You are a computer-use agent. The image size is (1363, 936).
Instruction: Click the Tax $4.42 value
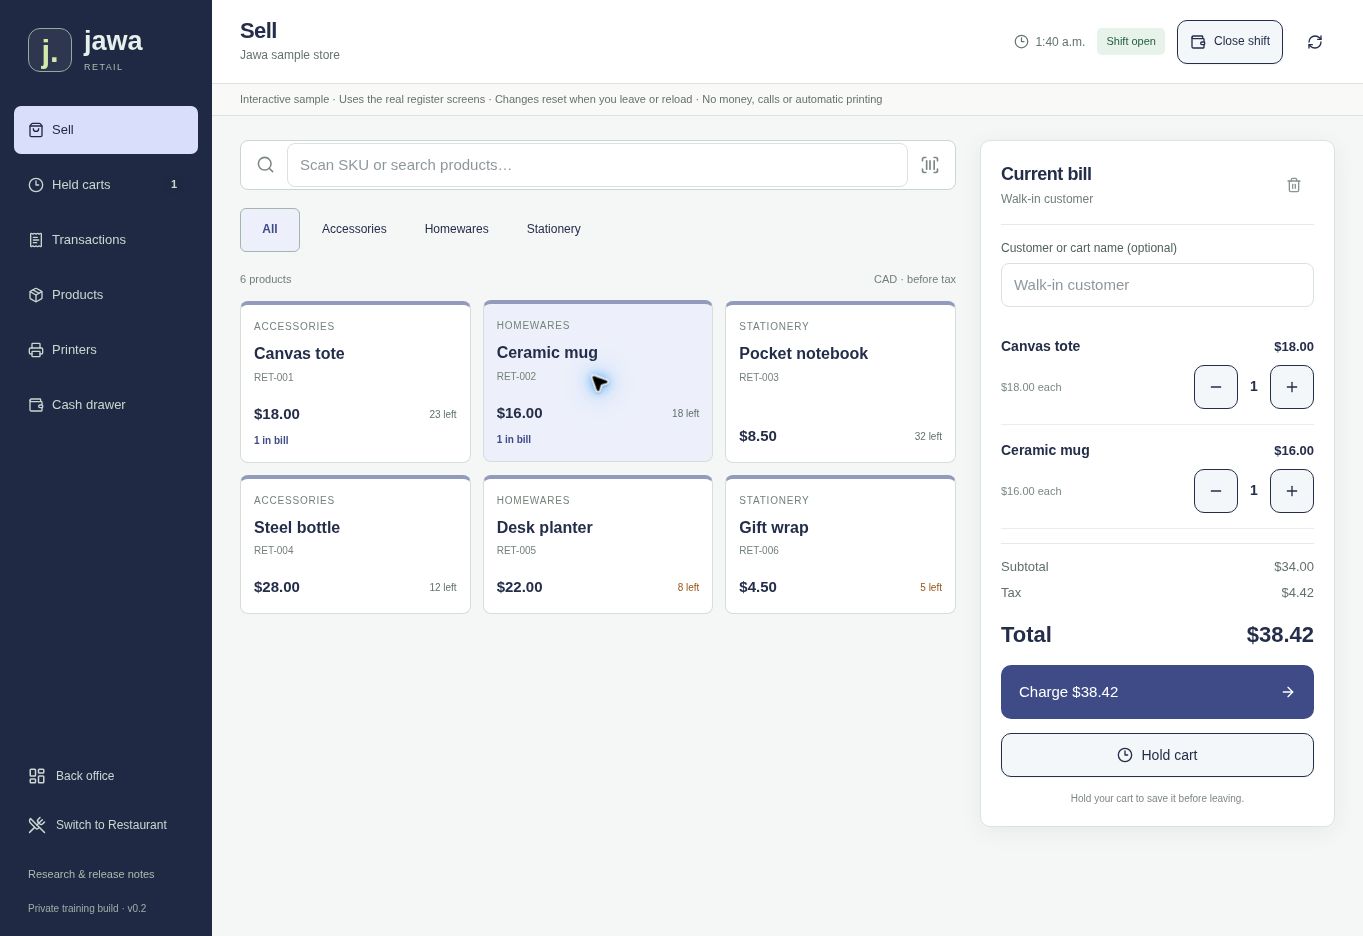tap(1297, 593)
